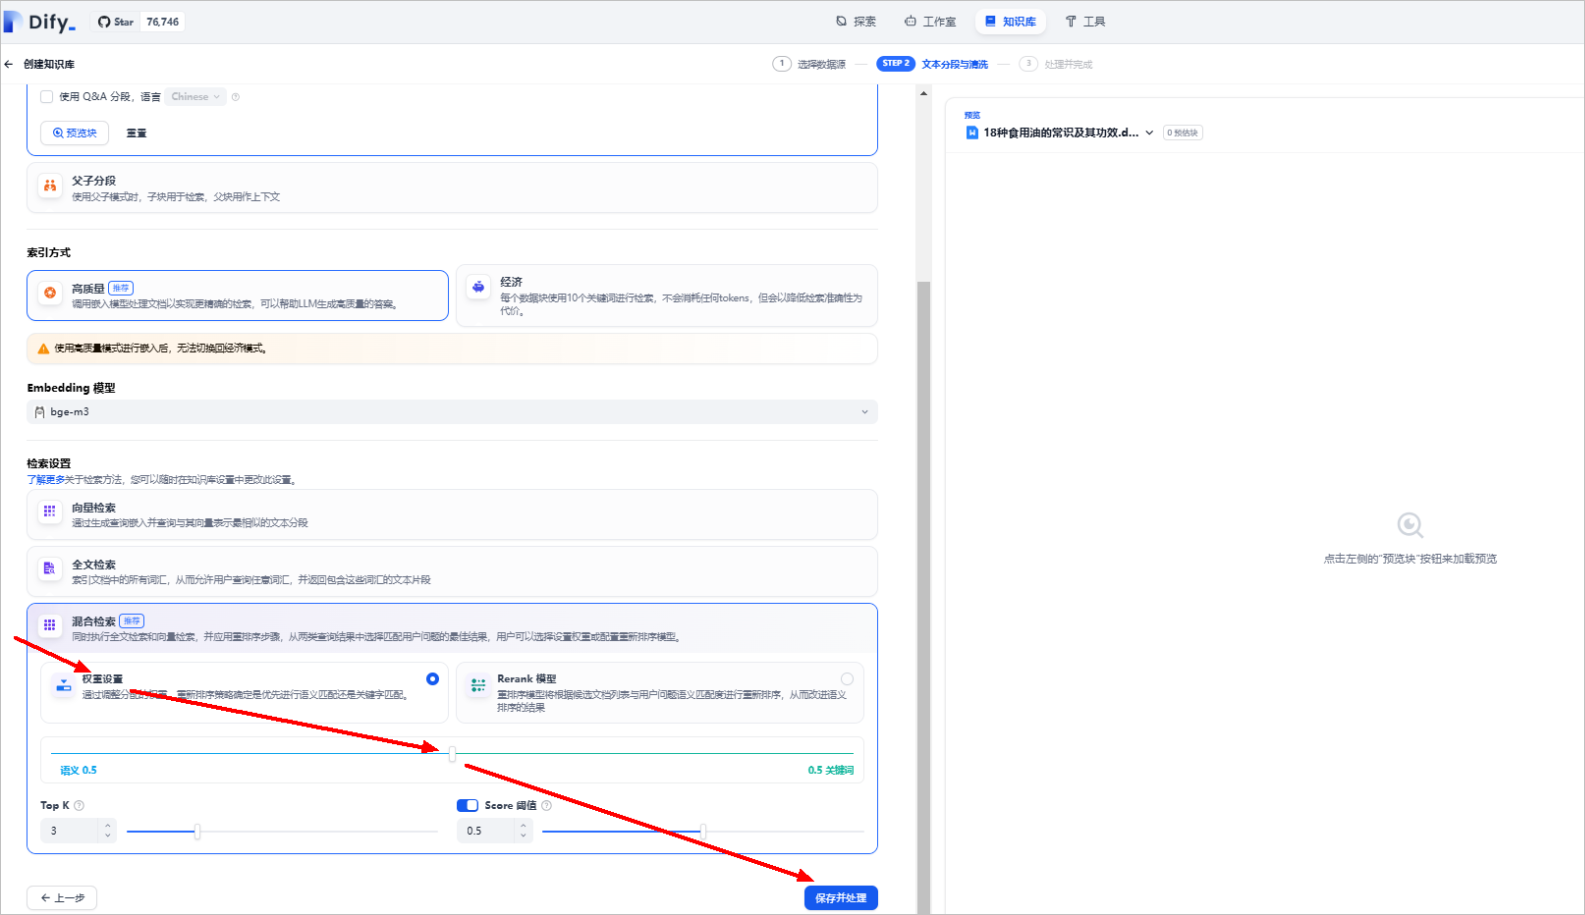The width and height of the screenshot is (1585, 915).
Task: Click the Top K help icon
Action: [79, 806]
